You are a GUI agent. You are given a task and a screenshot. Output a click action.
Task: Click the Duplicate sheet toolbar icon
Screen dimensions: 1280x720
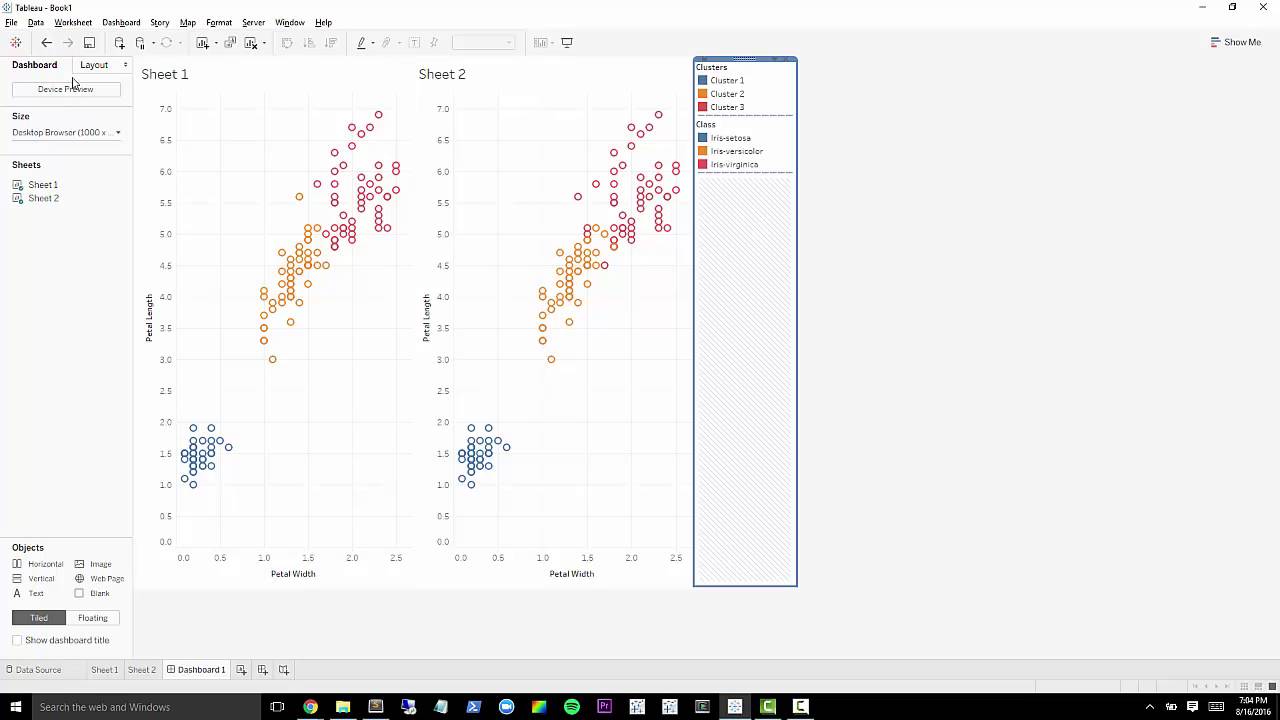coord(230,42)
